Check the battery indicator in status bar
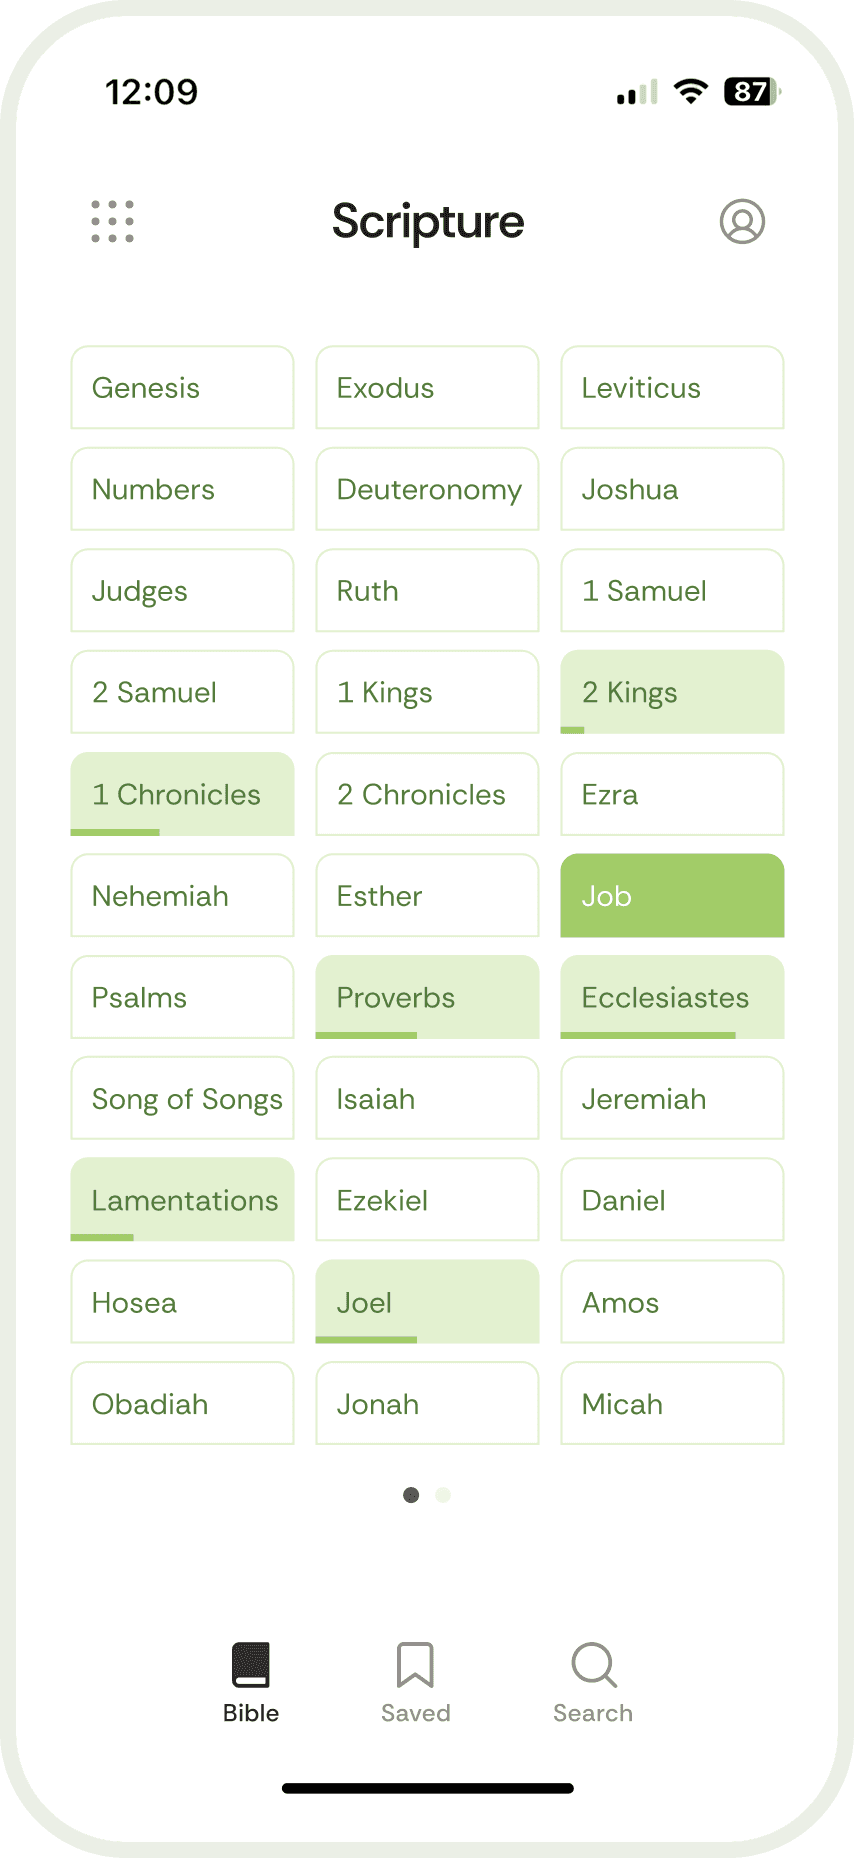Viewport: 854px width, 1858px height. (x=752, y=92)
